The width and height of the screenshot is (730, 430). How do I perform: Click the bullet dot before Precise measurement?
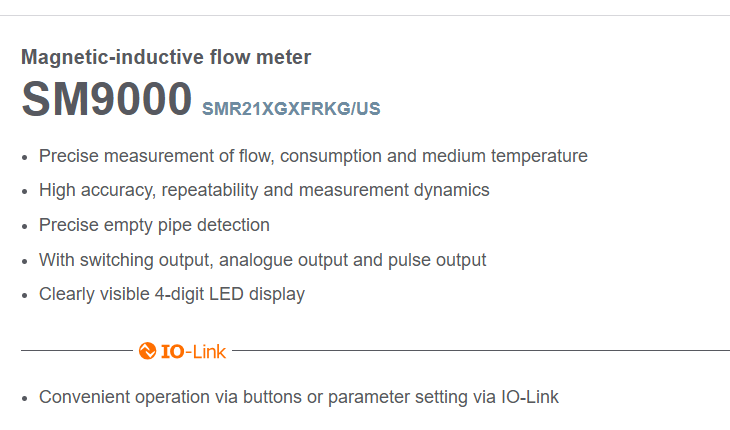(x=25, y=158)
